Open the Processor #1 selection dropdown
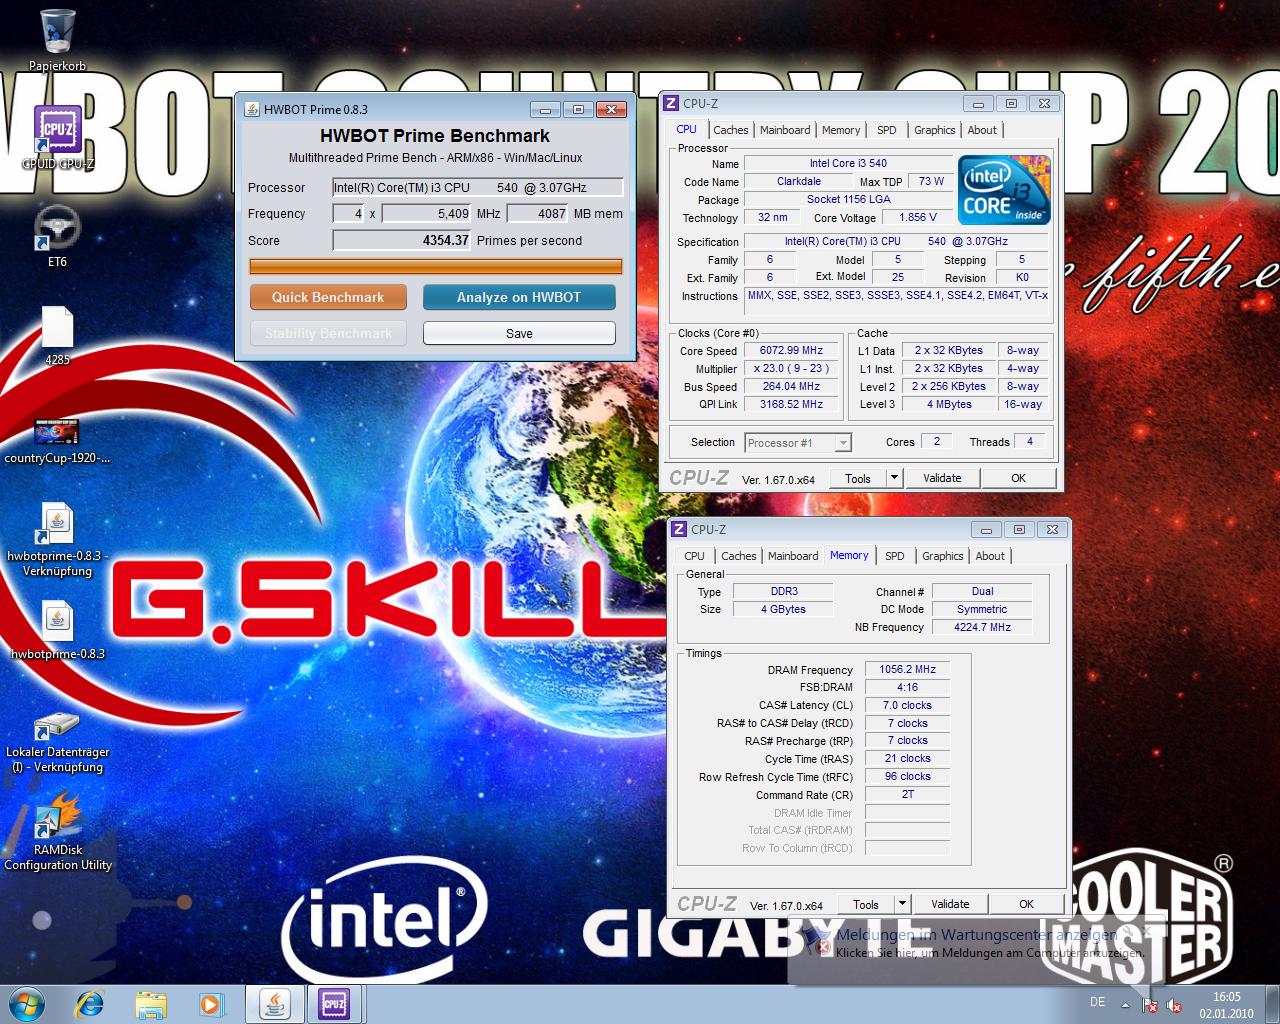 tap(797, 442)
